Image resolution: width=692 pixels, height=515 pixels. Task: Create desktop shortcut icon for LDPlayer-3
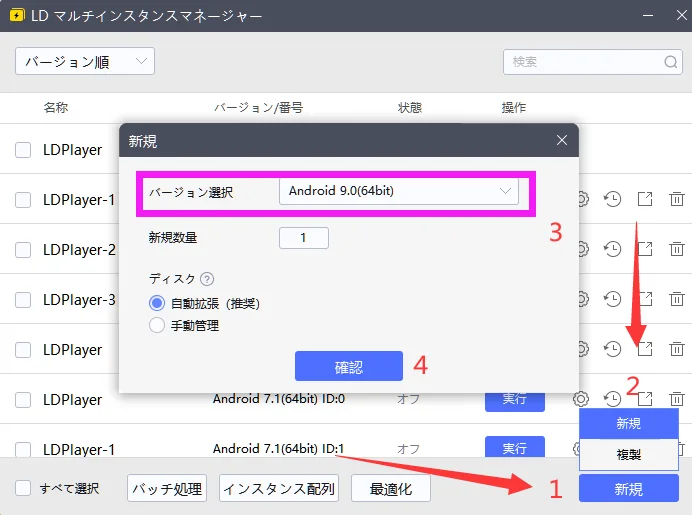tap(646, 299)
